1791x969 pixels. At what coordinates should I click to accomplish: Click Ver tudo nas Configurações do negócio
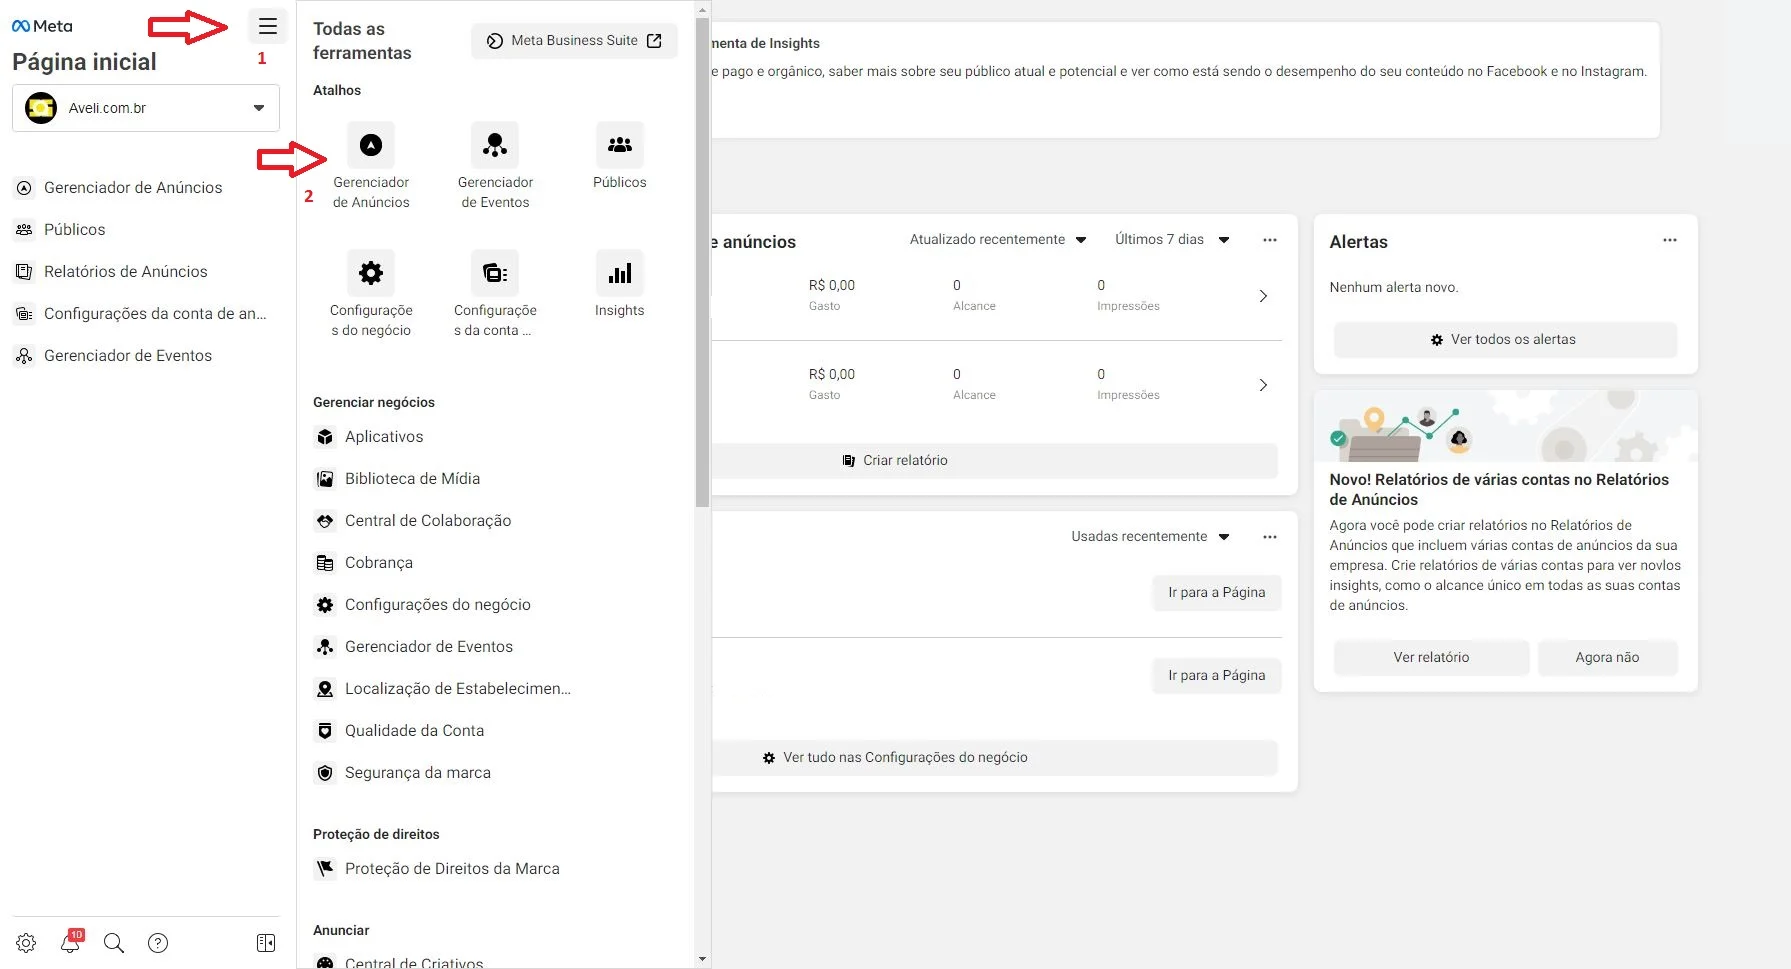point(995,758)
